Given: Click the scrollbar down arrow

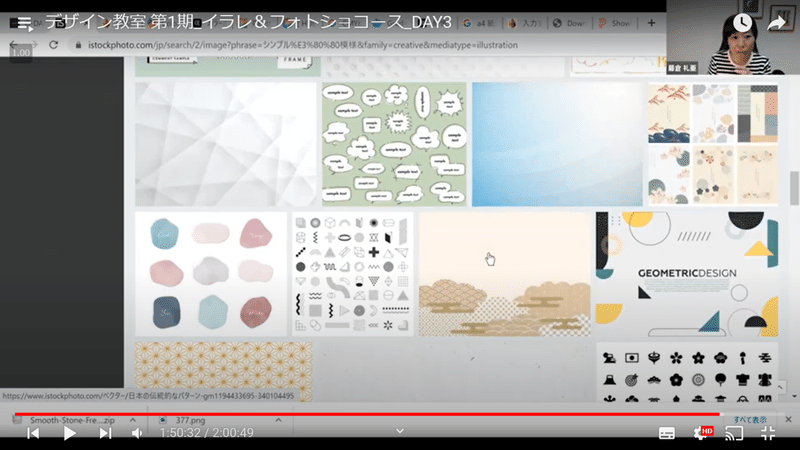Looking at the screenshot, I should 794,396.
